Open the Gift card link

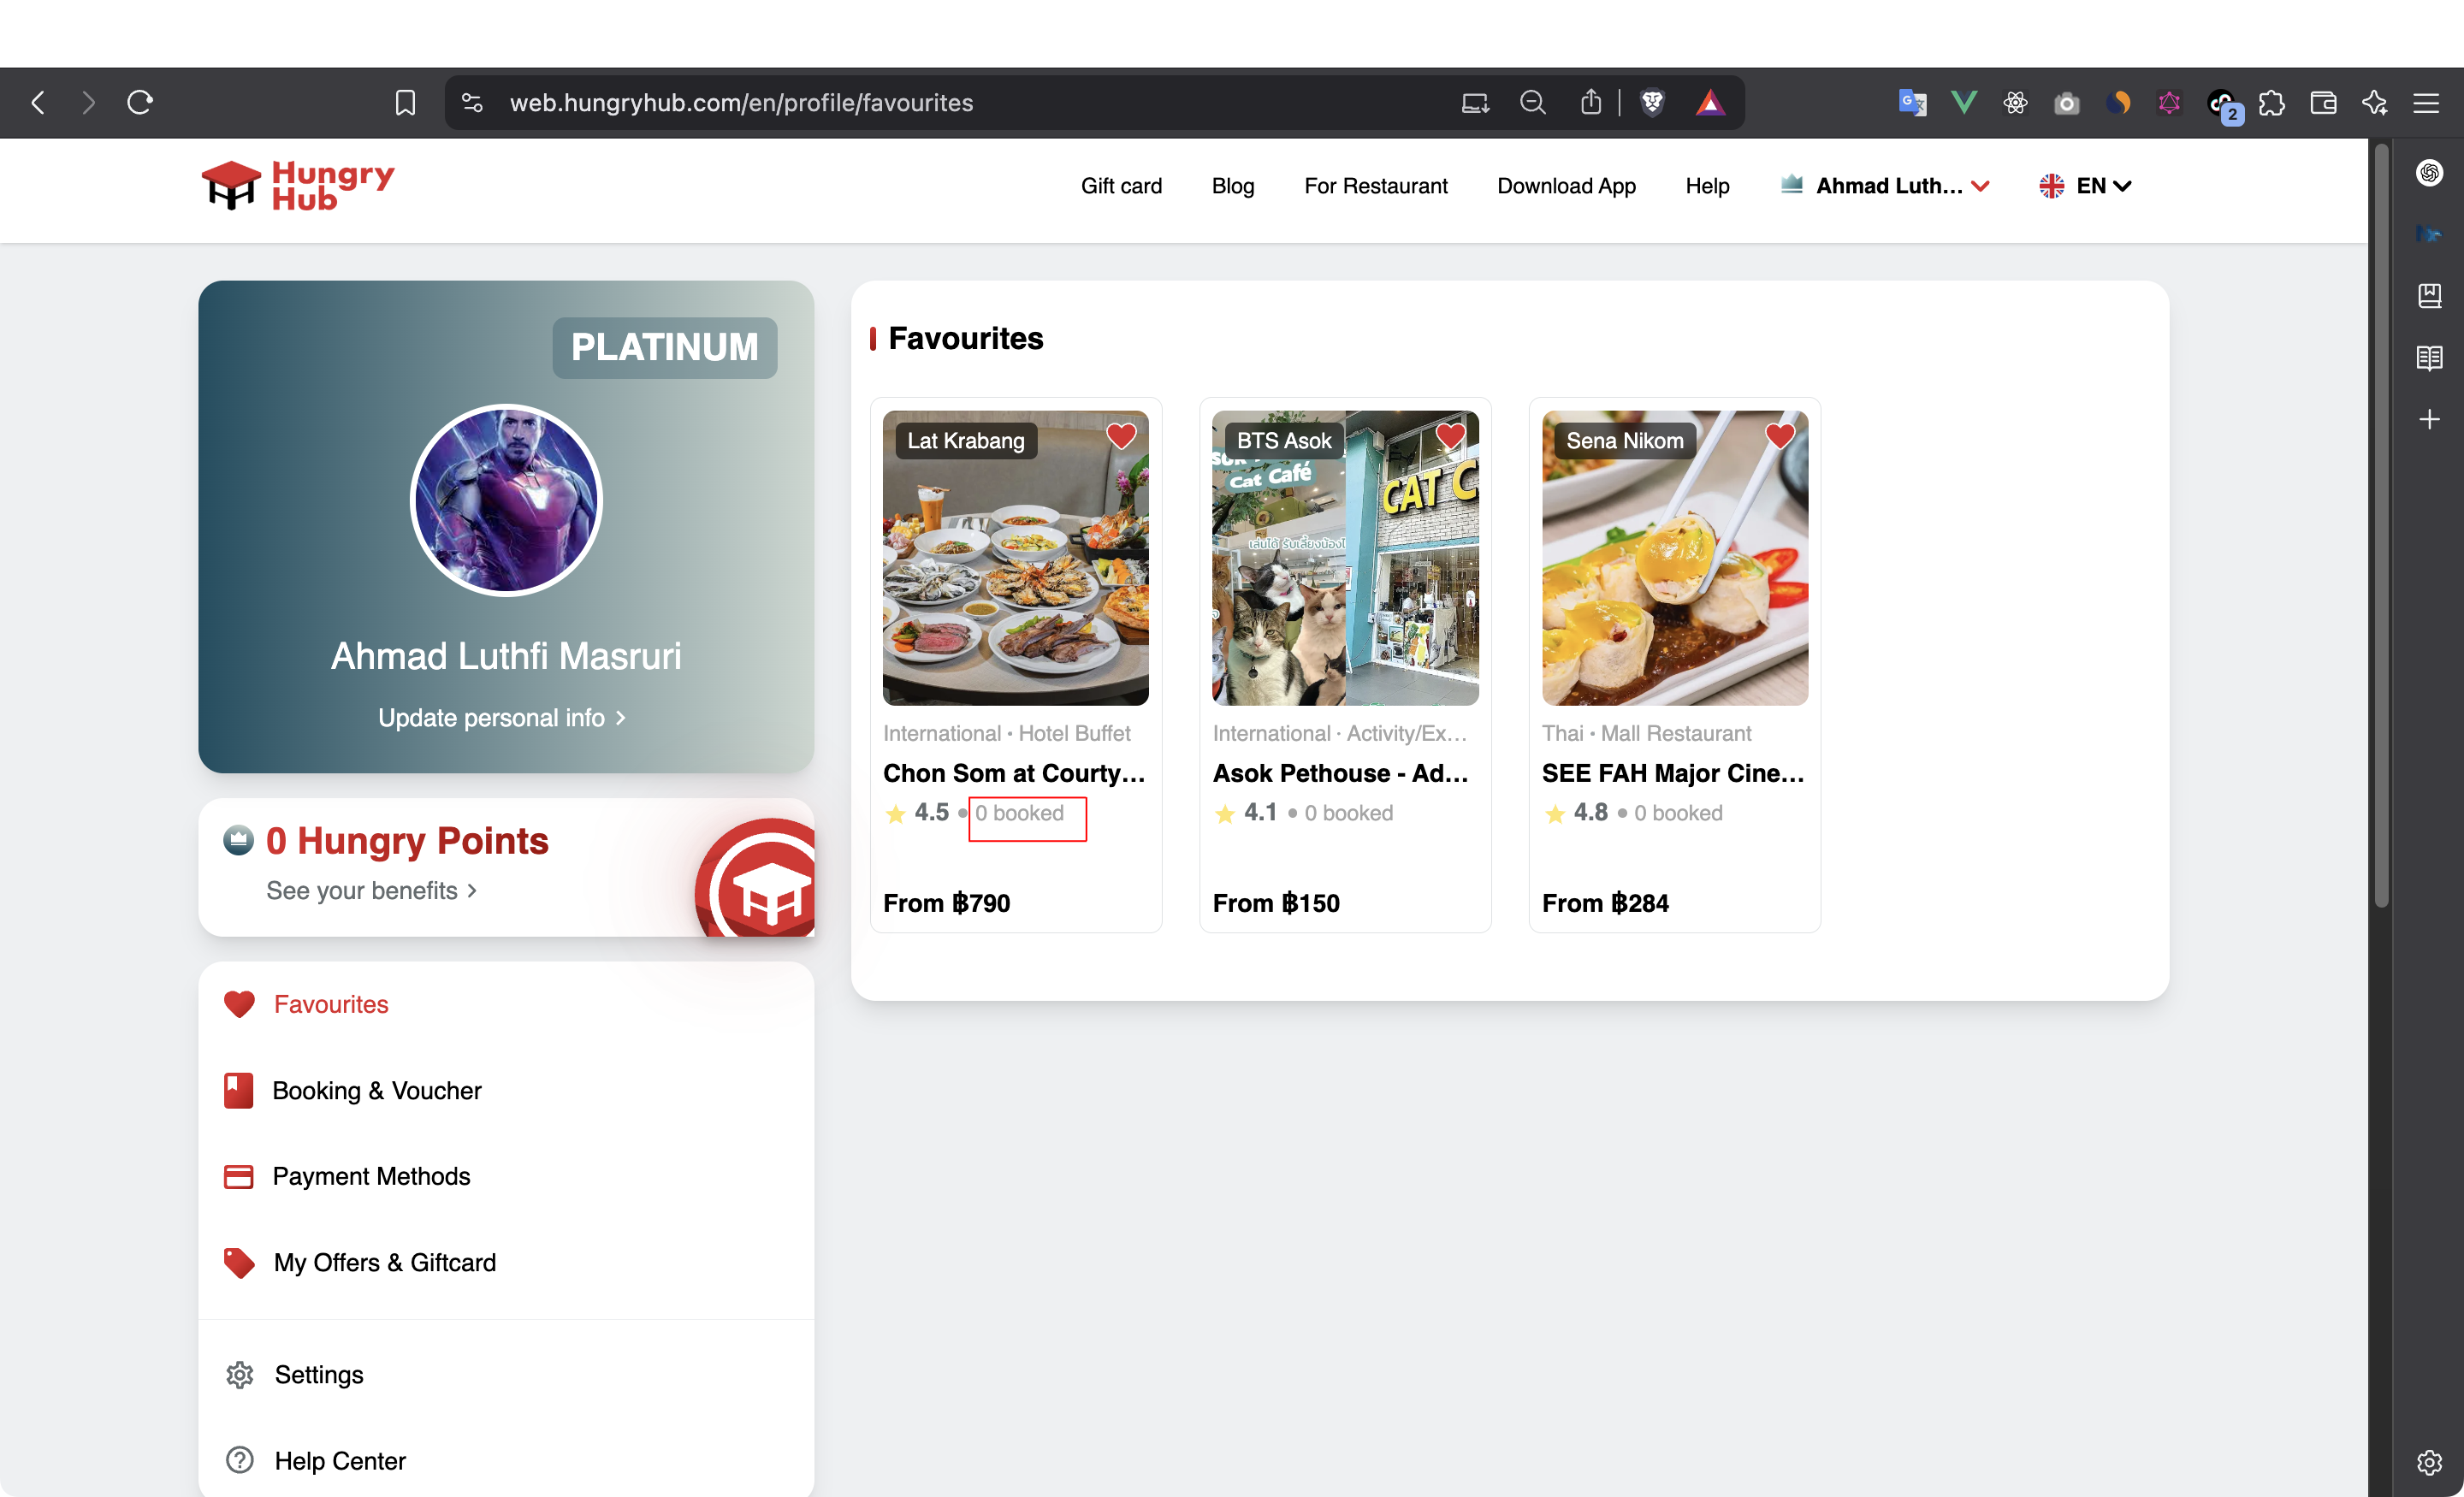click(x=1121, y=186)
